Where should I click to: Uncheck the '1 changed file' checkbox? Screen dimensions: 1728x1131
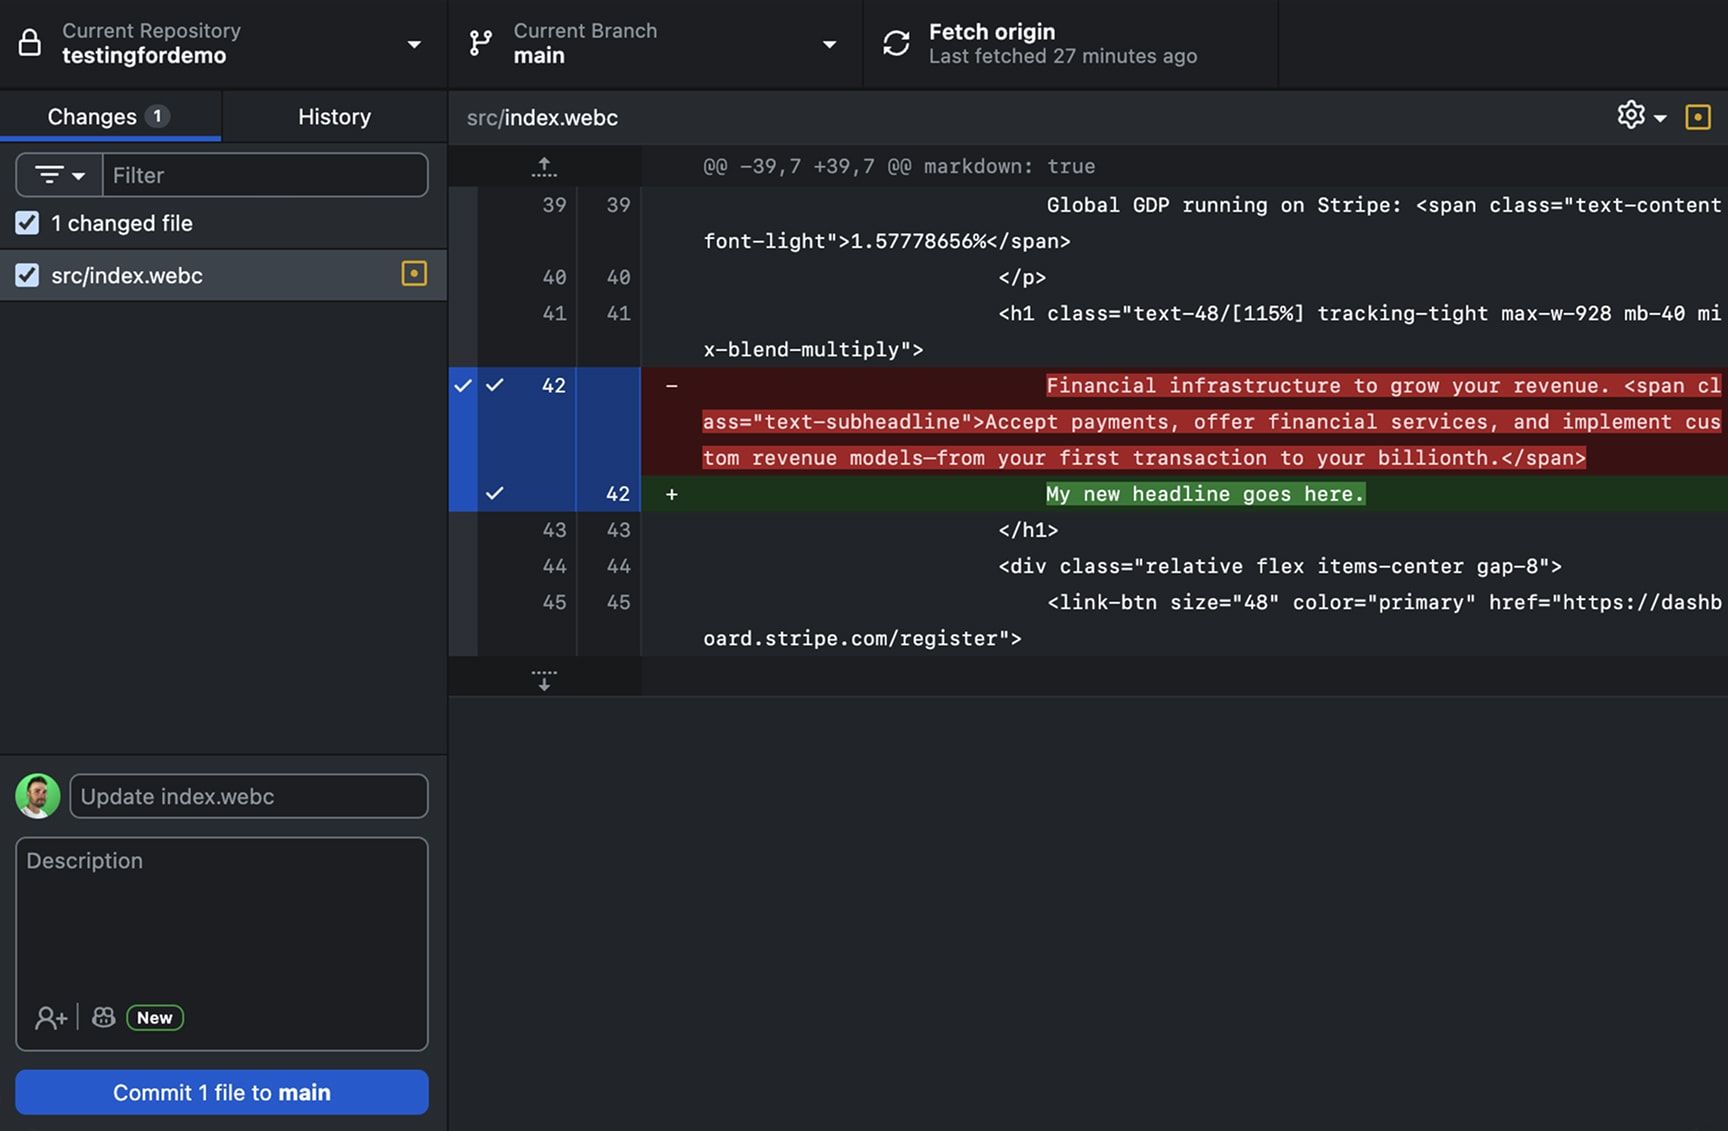pyautogui.click(x=27, y=223)
